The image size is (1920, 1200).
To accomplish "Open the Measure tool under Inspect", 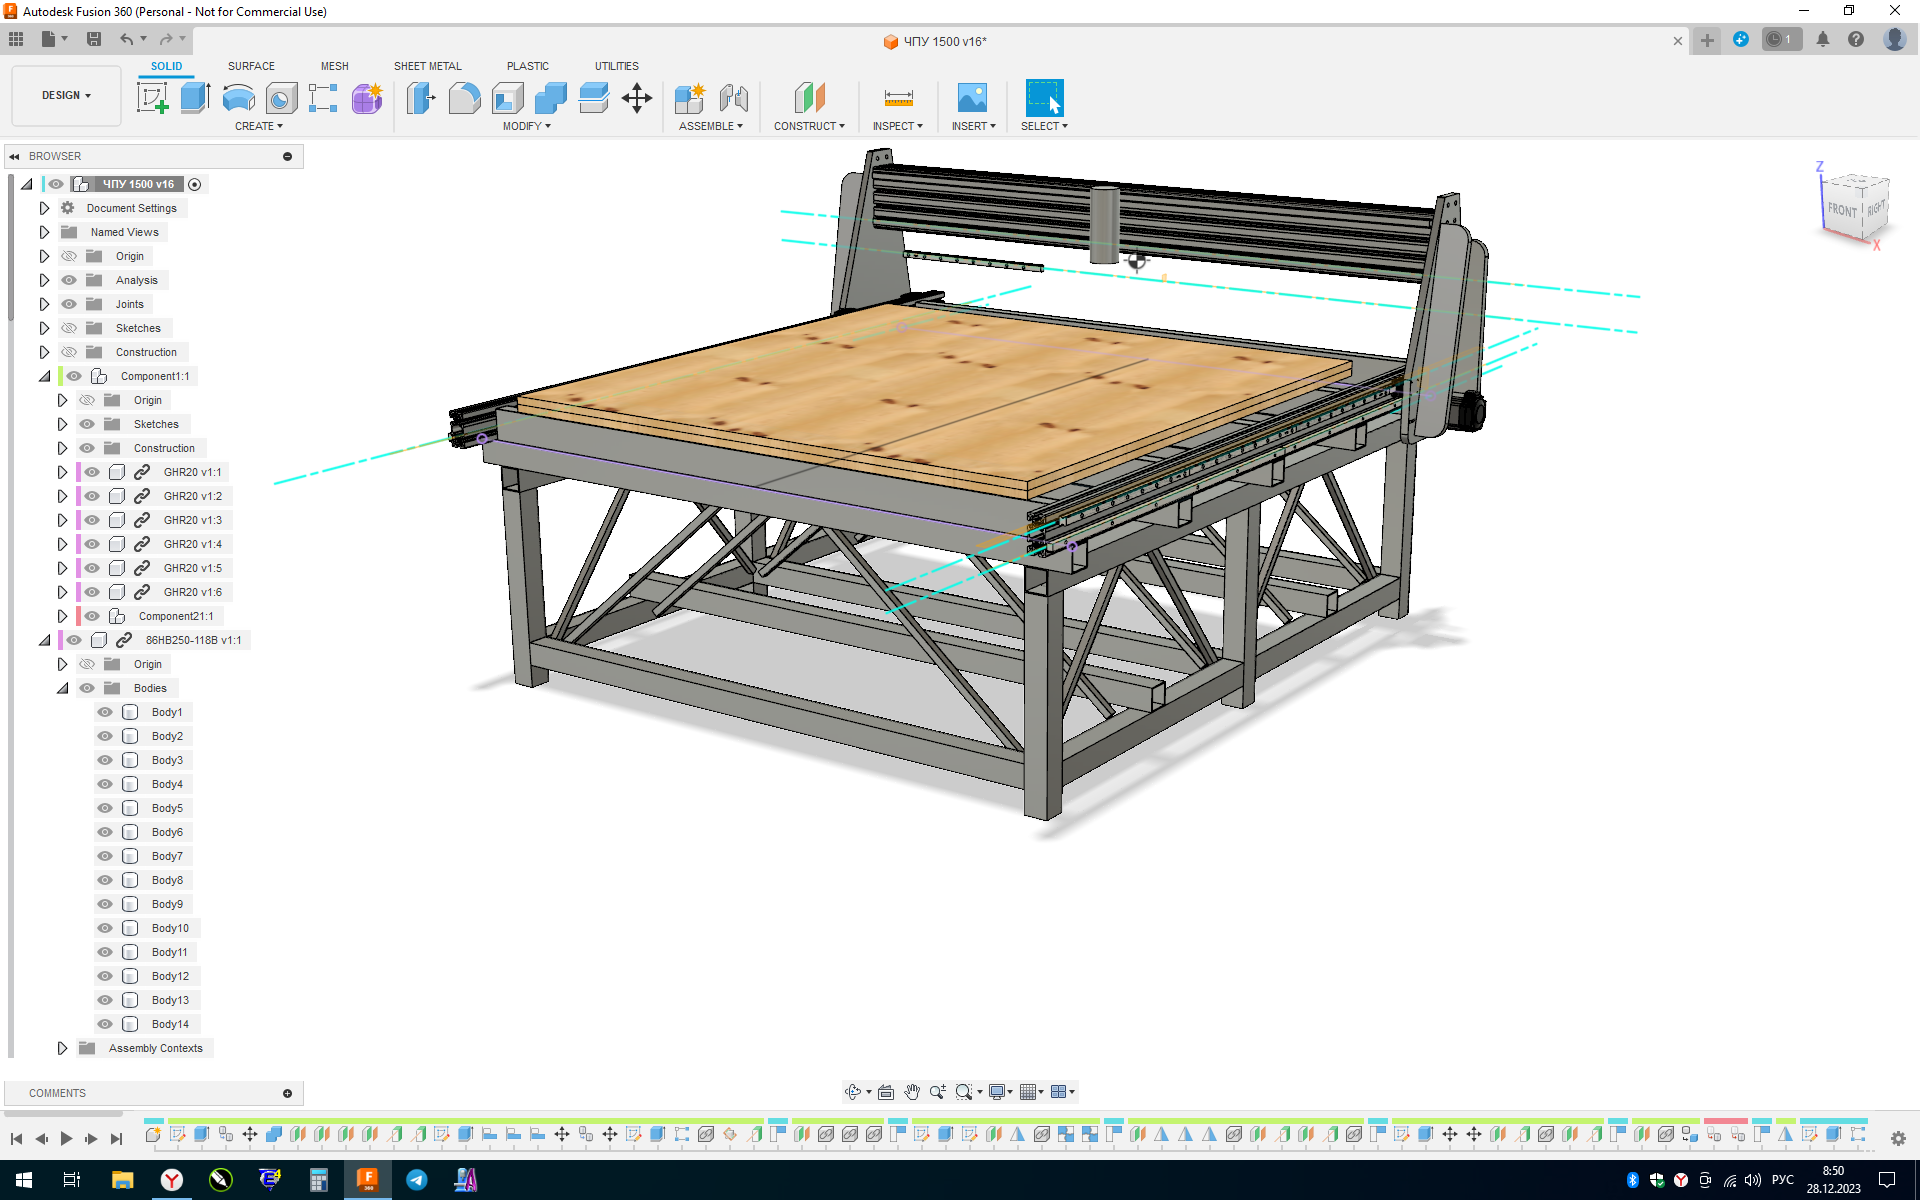I will point(898,98).
